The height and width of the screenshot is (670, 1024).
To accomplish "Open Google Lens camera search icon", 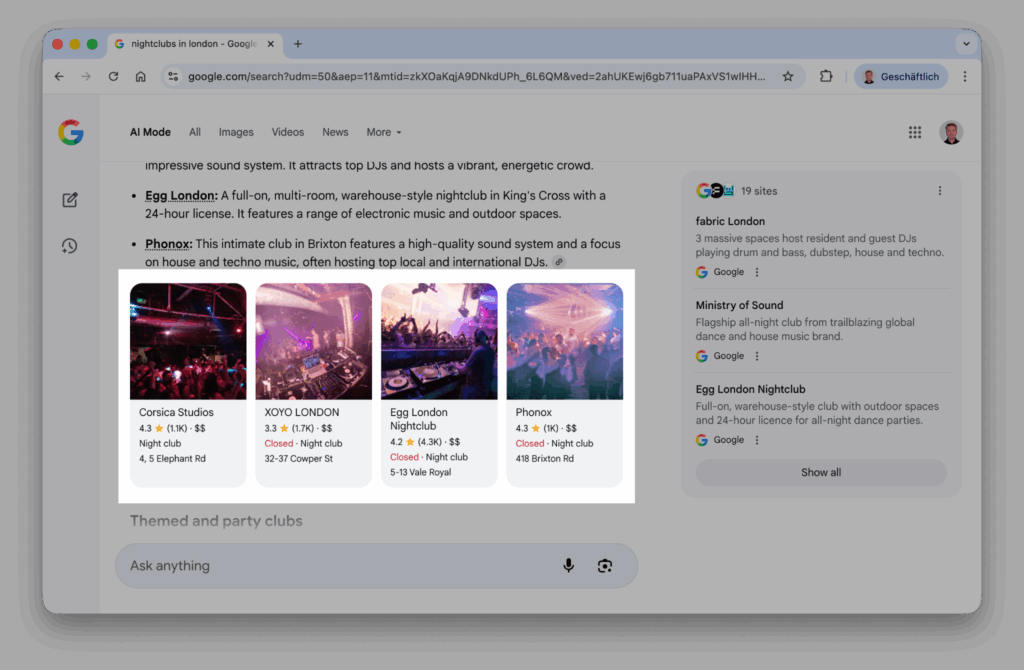I will (605, 566).
